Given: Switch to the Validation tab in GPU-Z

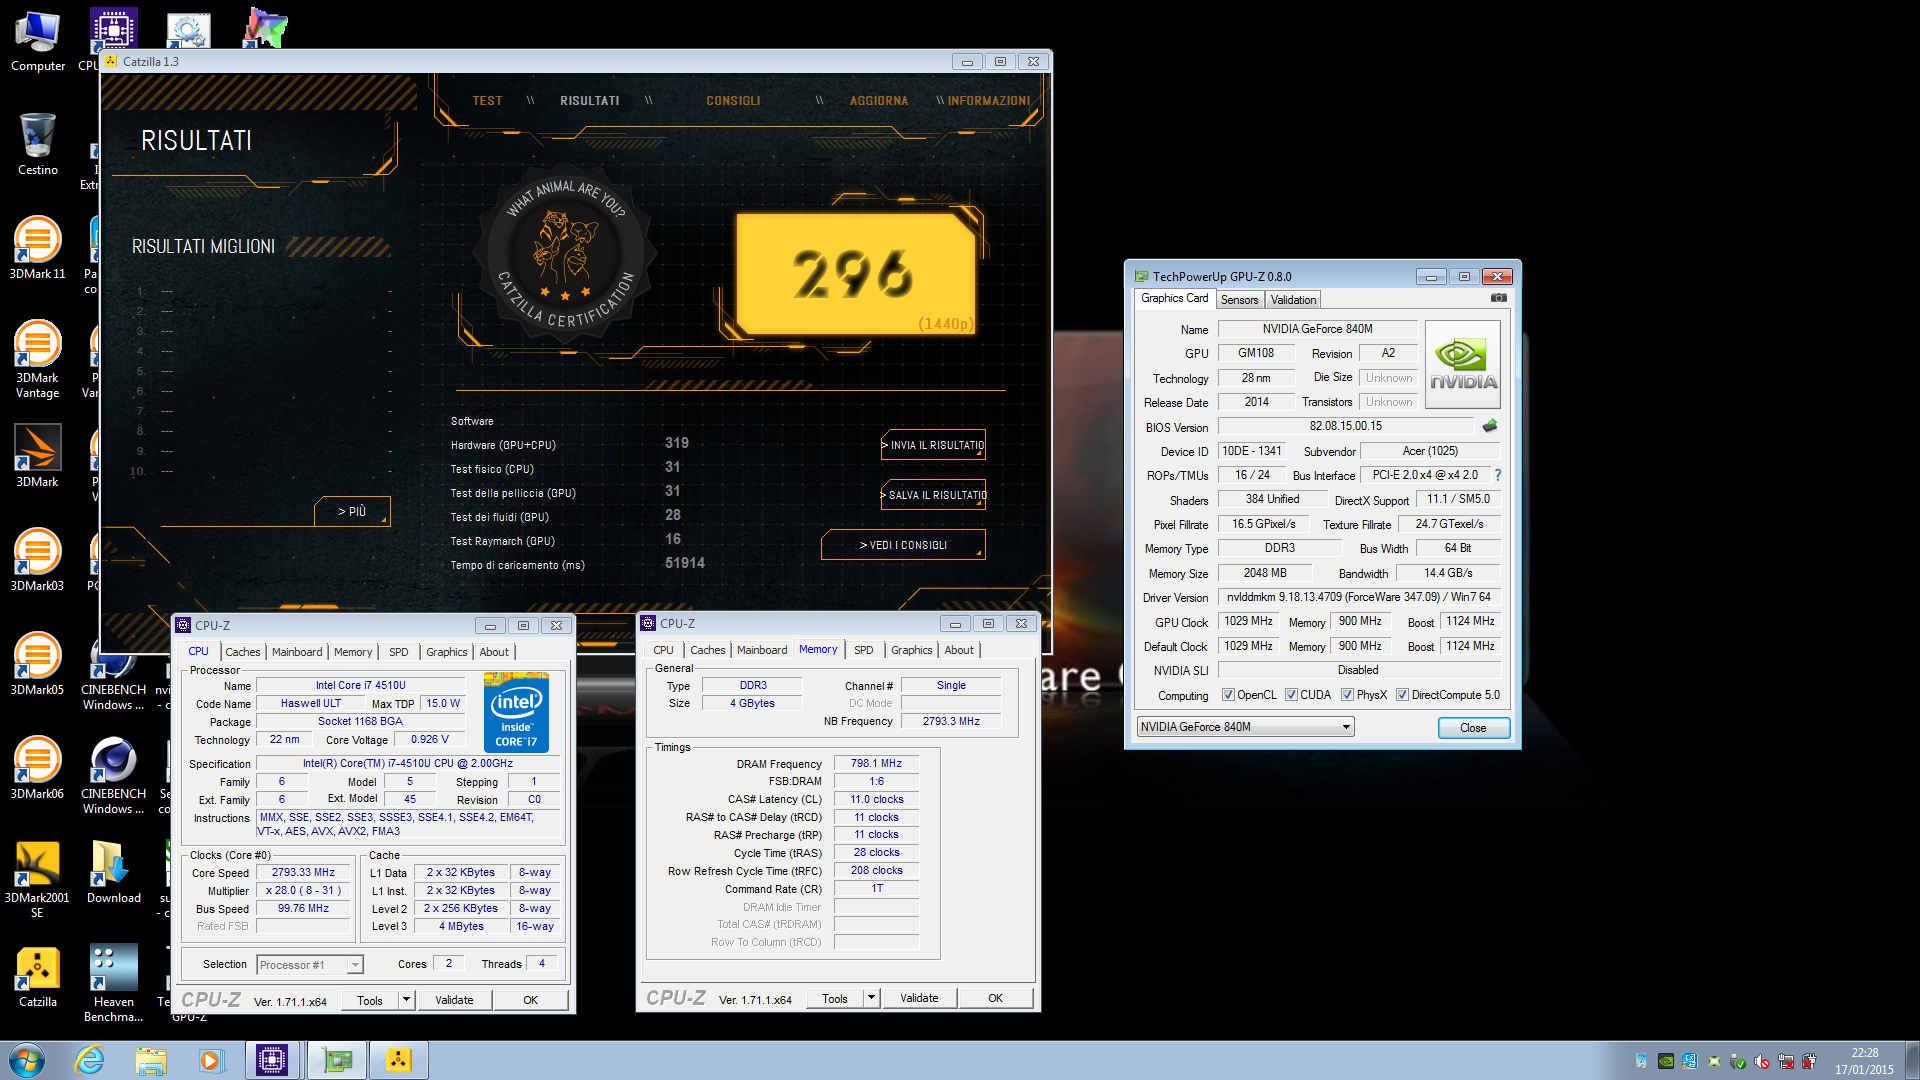Looking at the screenshot, I should tap(1293, 300).
